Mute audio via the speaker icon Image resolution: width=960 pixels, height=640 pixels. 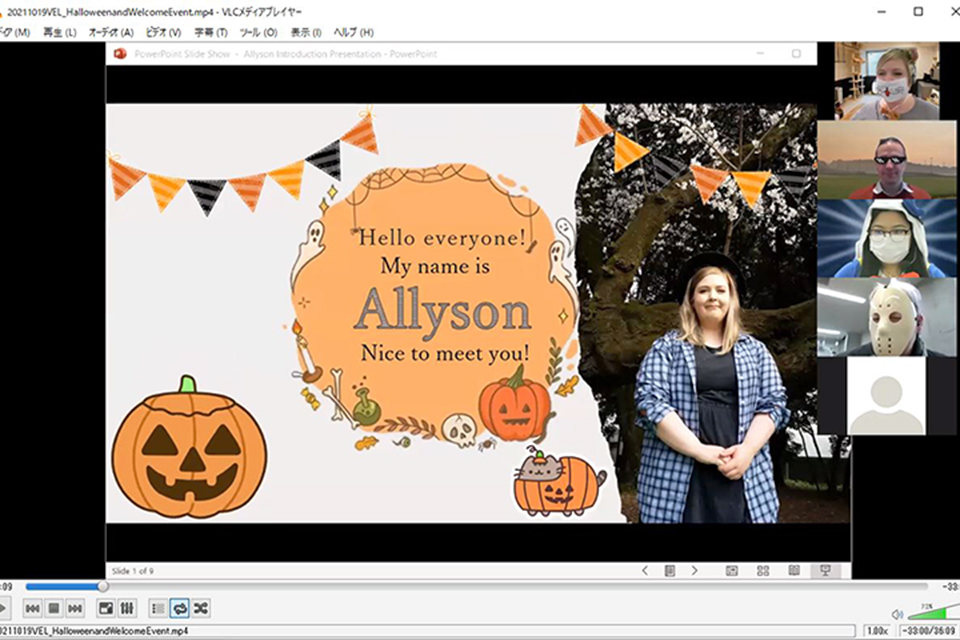897,614
